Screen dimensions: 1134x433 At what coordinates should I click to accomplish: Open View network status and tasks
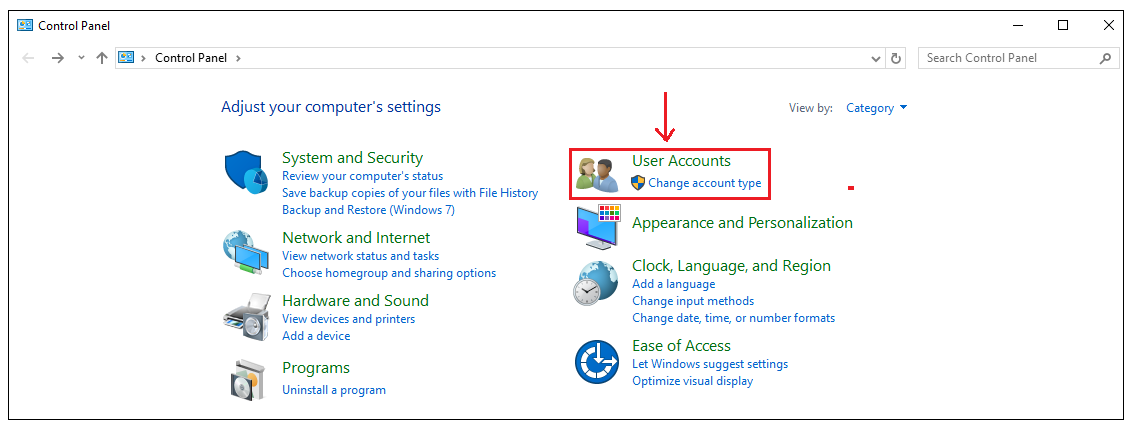[x=360, y=256]
